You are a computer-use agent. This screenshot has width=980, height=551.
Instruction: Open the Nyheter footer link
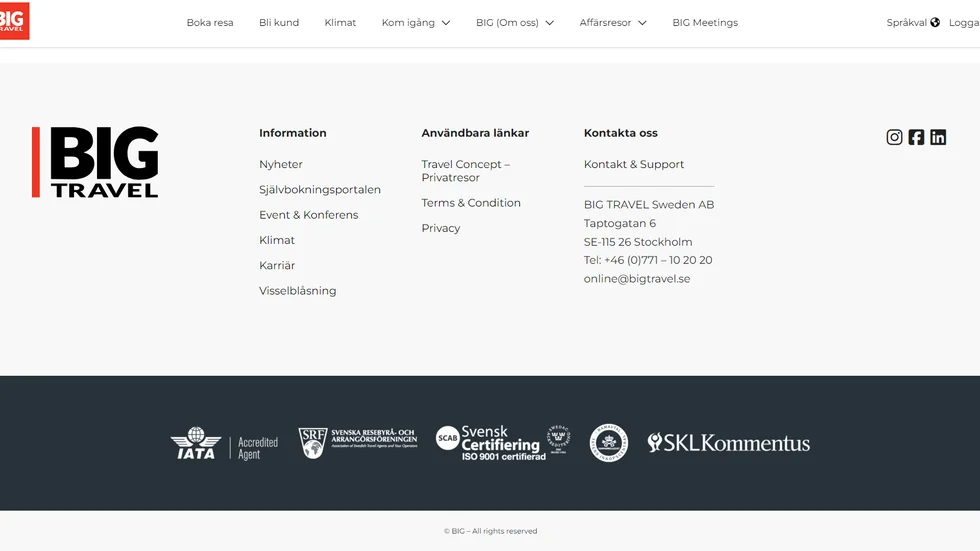(x=281, y=164)
